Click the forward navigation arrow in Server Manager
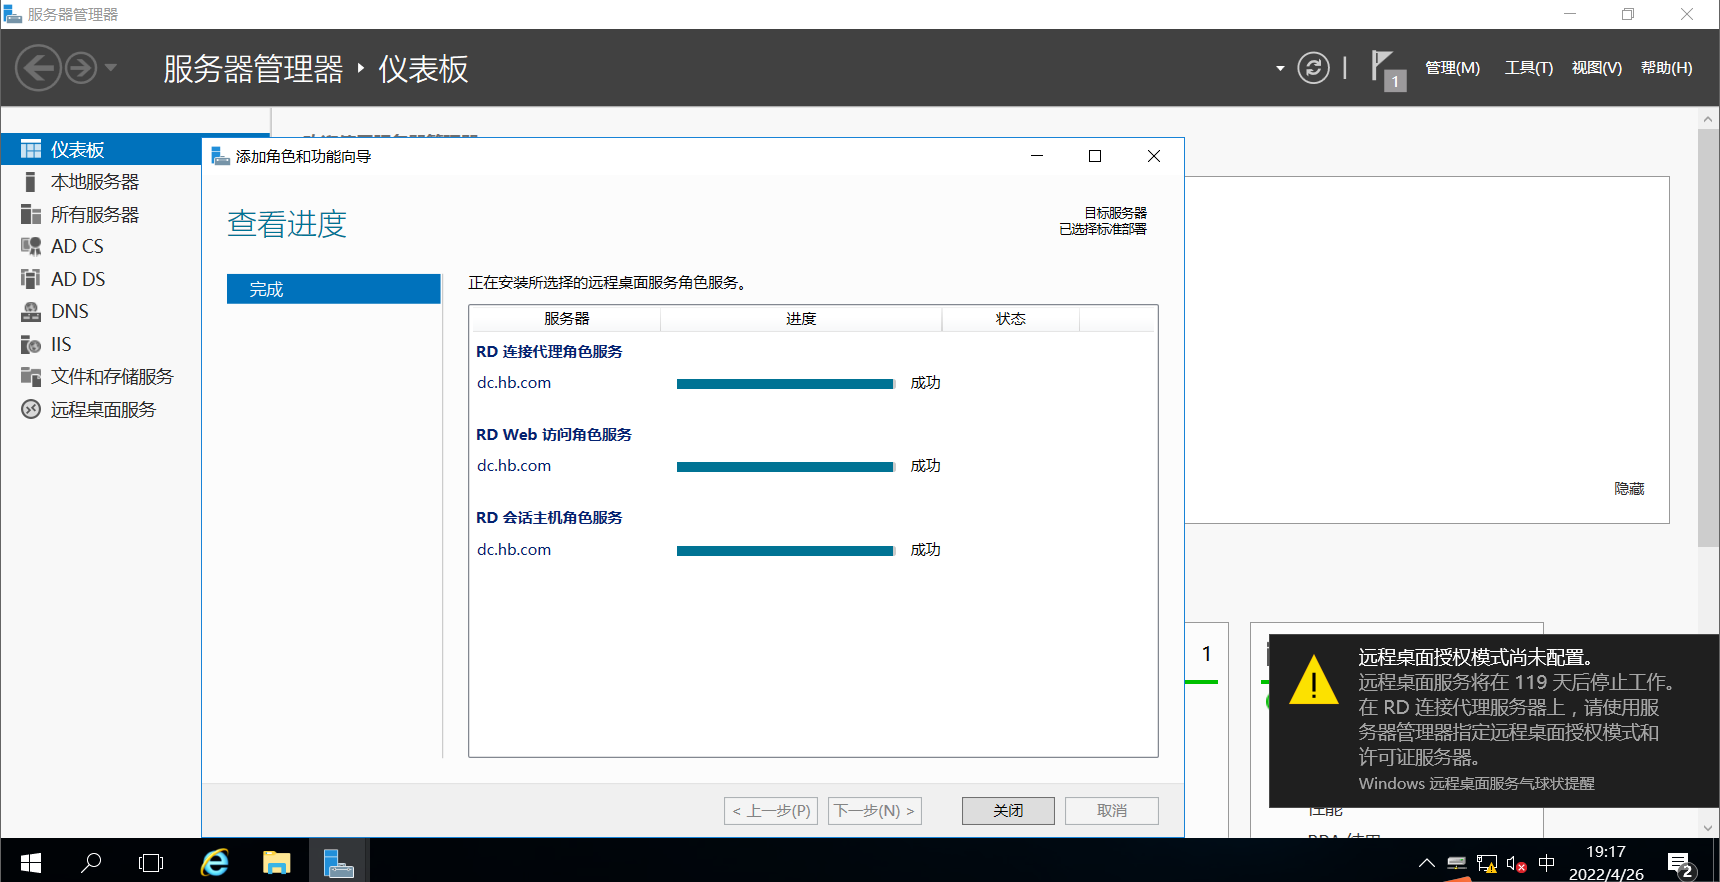This screenshot has width=1720, height=882. (x=81, y=68)
